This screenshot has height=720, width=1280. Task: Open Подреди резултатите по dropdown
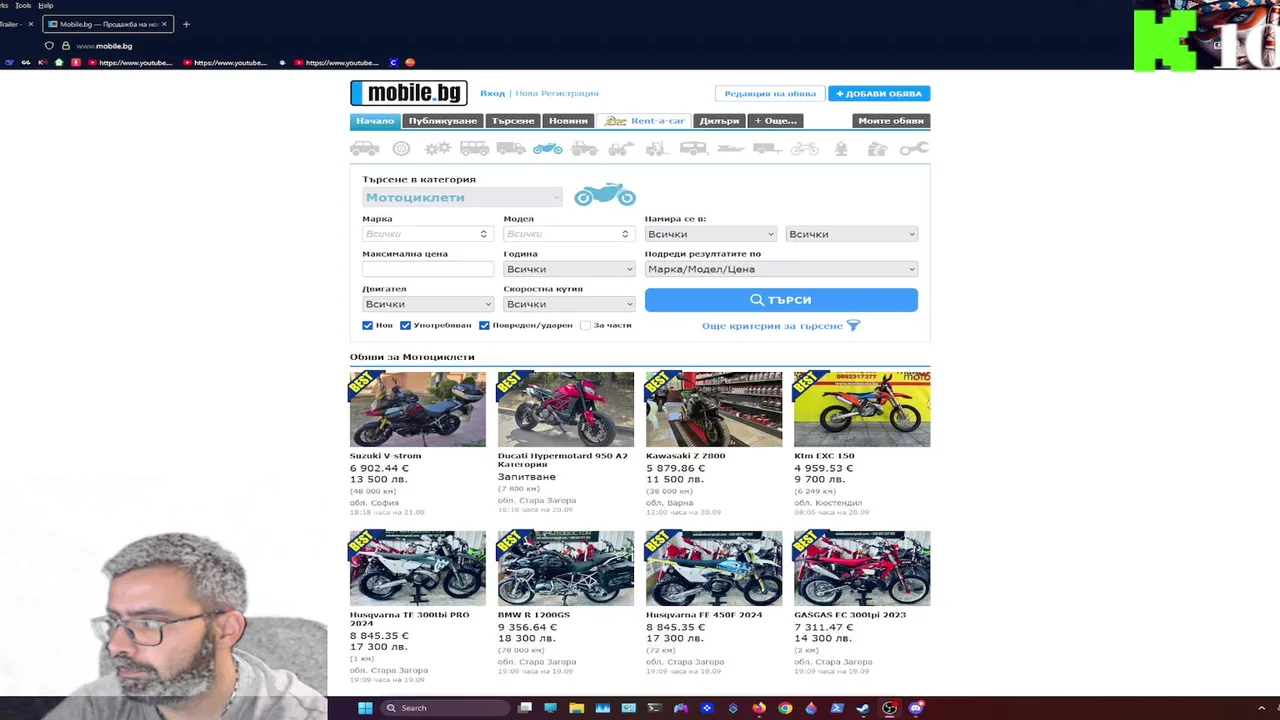click(781, 269)
